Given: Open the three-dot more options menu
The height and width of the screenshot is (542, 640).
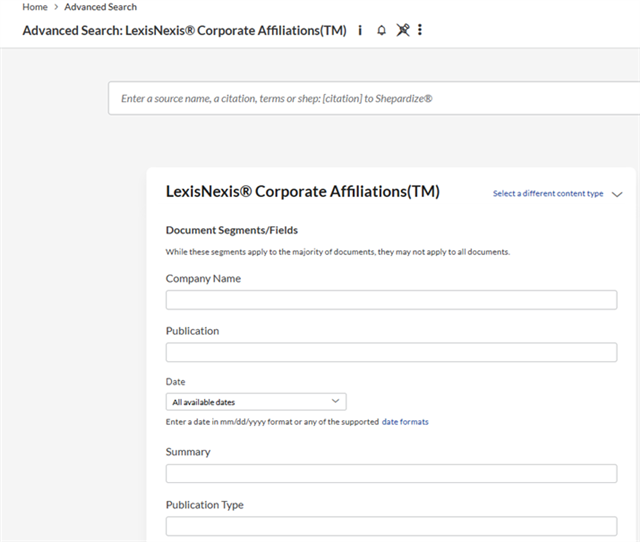Looking at the screenshot, I should coord(420,30).
